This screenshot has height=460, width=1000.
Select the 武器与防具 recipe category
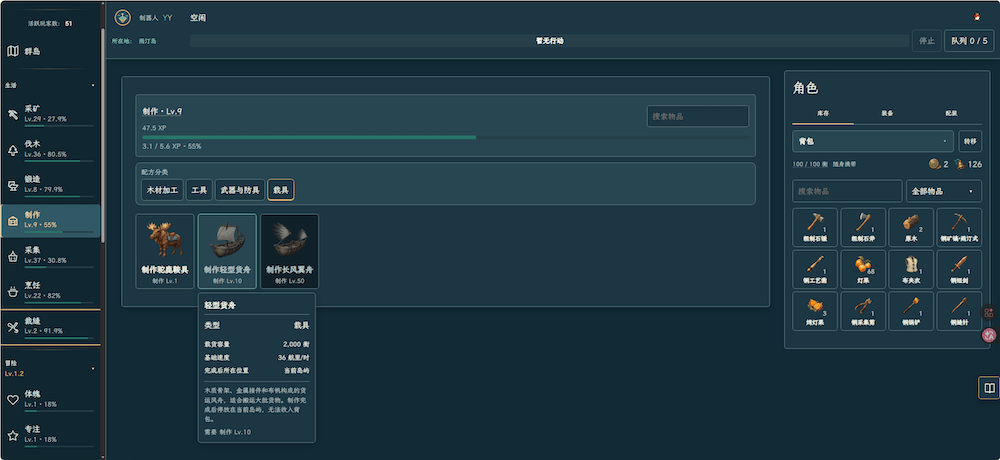point(240,190)
